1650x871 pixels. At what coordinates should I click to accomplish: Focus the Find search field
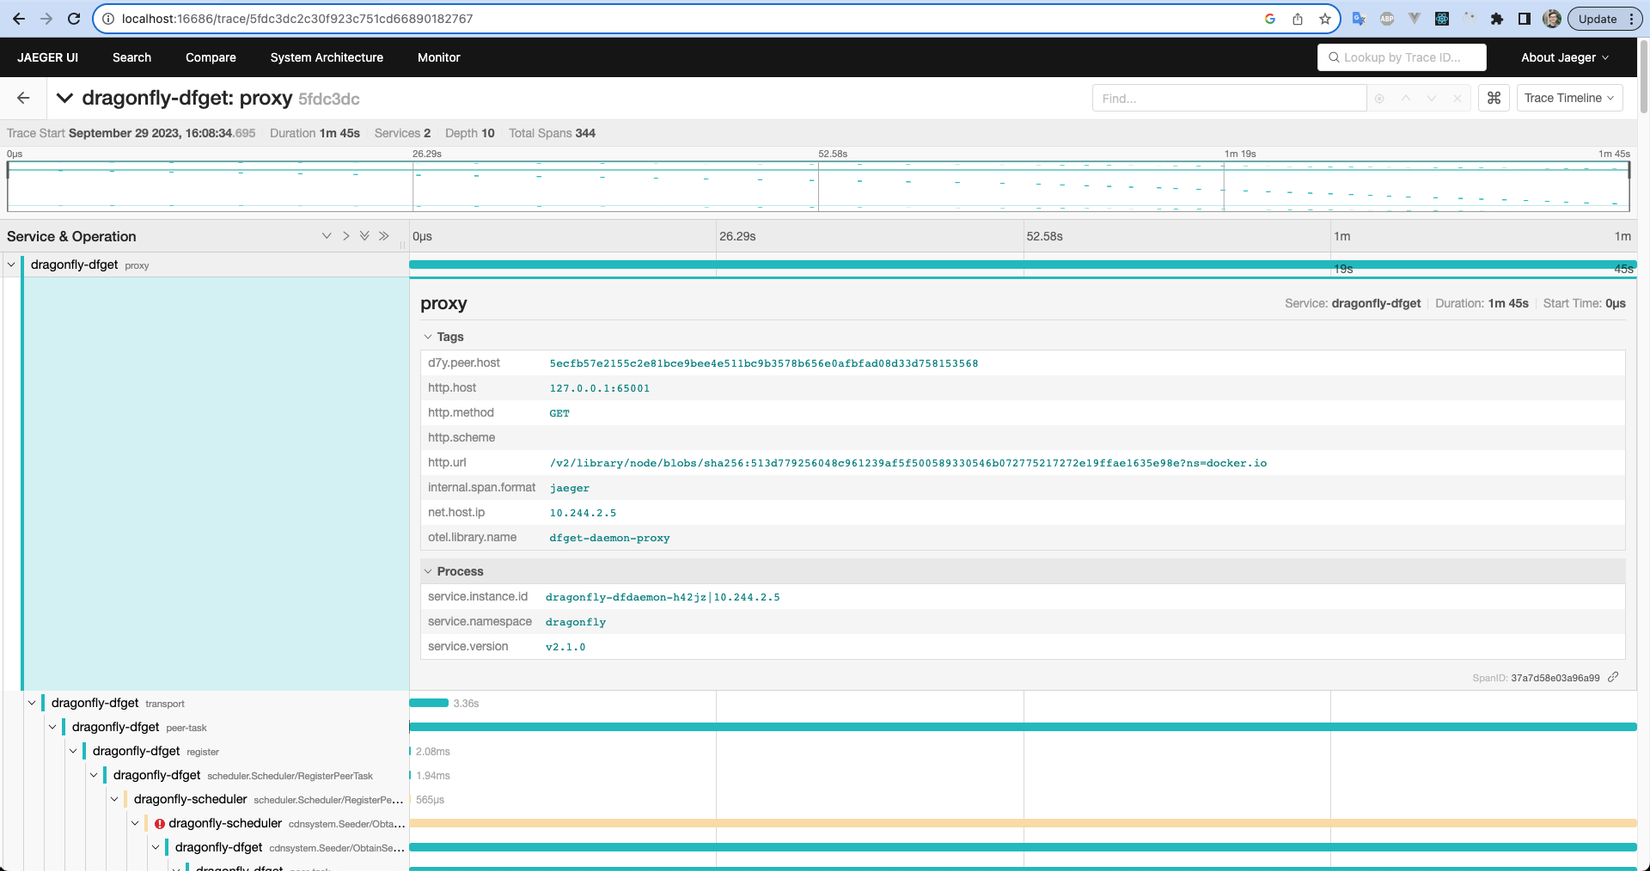[x=1229, y=98]
